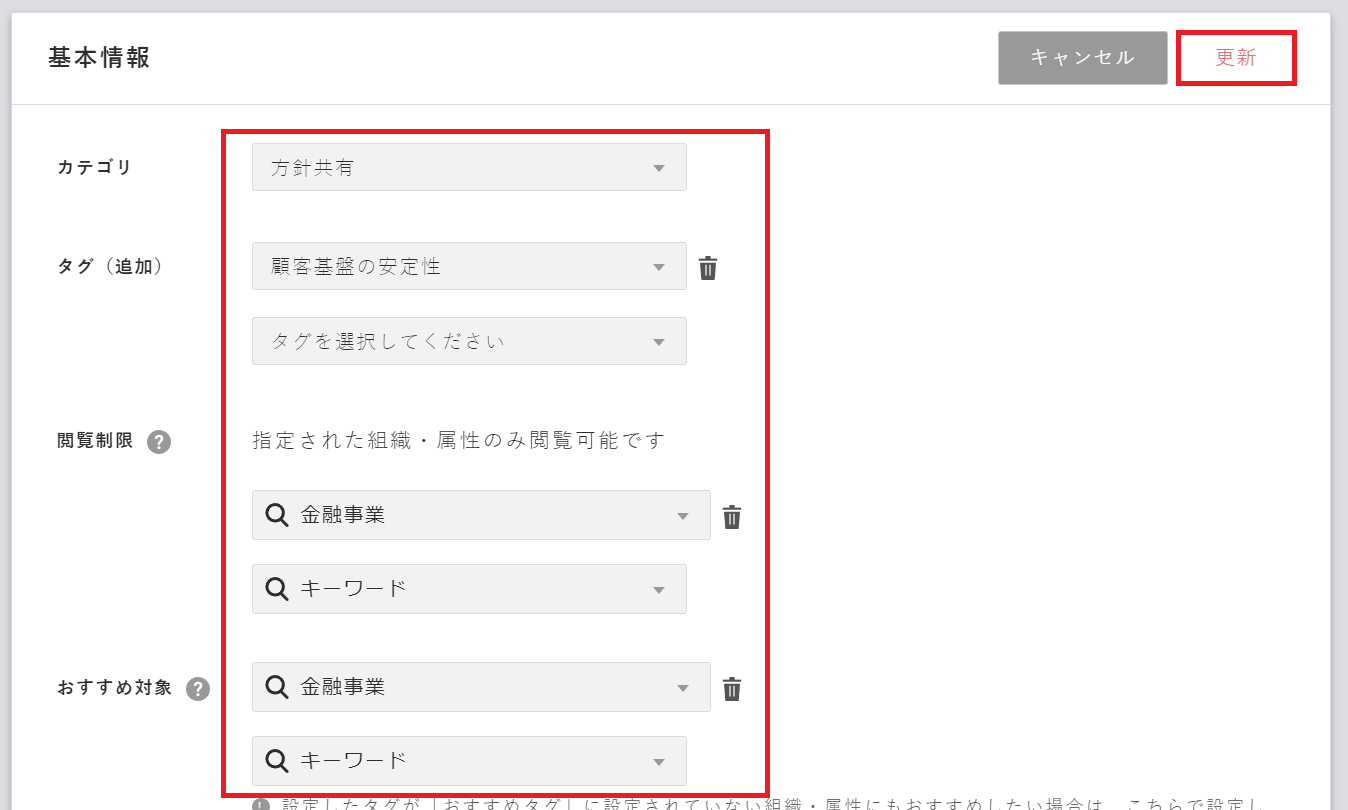The width and height of the screenshot is (1348, 810).
Task: Click search icon in おすすめ対象 キーワード field
Action: [277, 761]
